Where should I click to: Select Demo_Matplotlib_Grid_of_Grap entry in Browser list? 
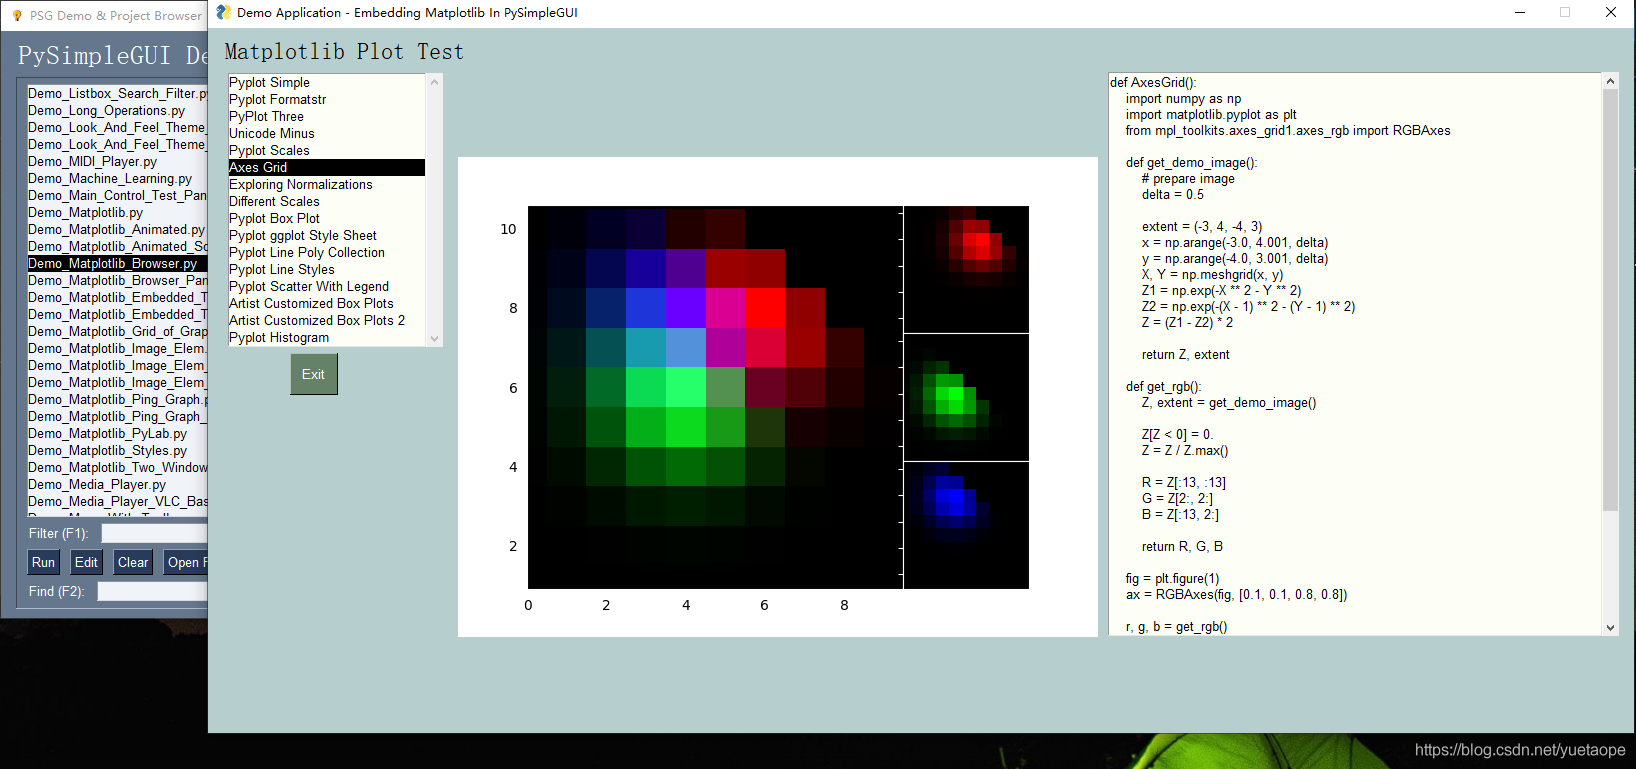click(117, 331)
